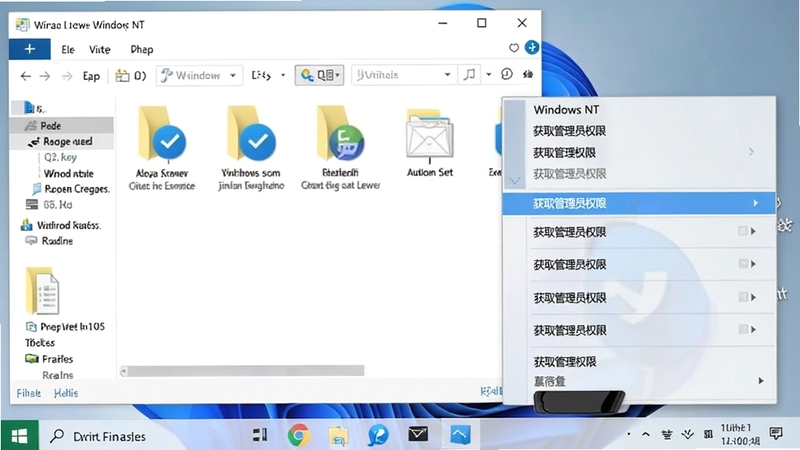The width and height of the screenshot is (800, 450).
Task: Click the greyed-out context menu entry
Action: (x=569, y=174)
